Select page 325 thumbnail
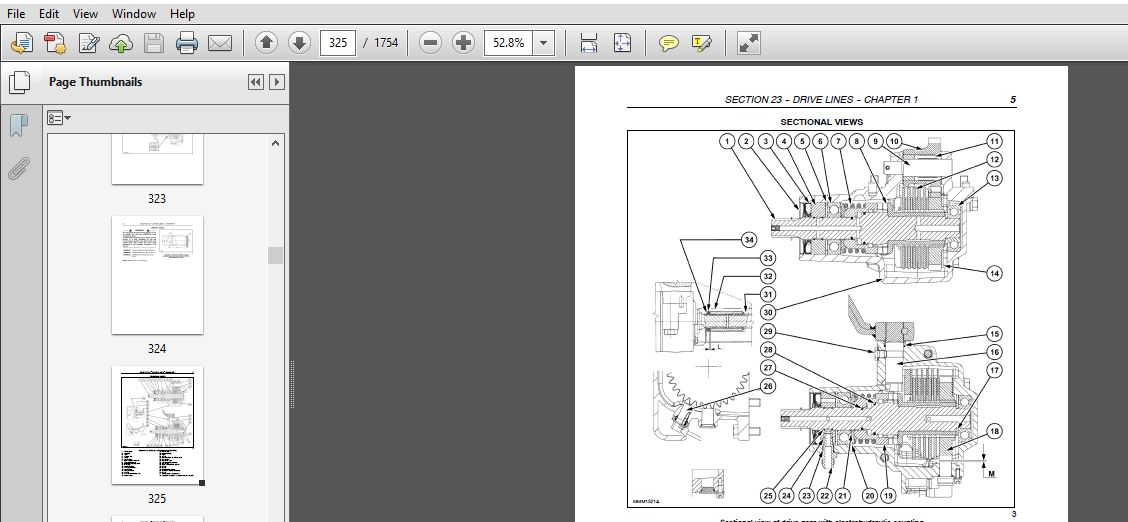The height and width of the screenshot is (522, 1128). [157, 425]
